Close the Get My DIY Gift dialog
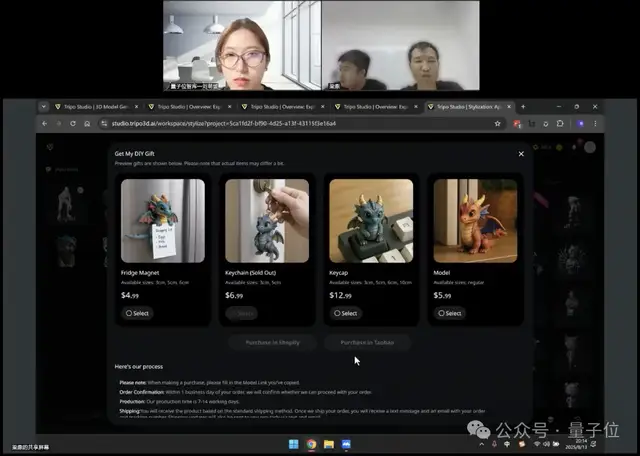The width and height of the screenshot is (640, 456). tap(521, 154)
